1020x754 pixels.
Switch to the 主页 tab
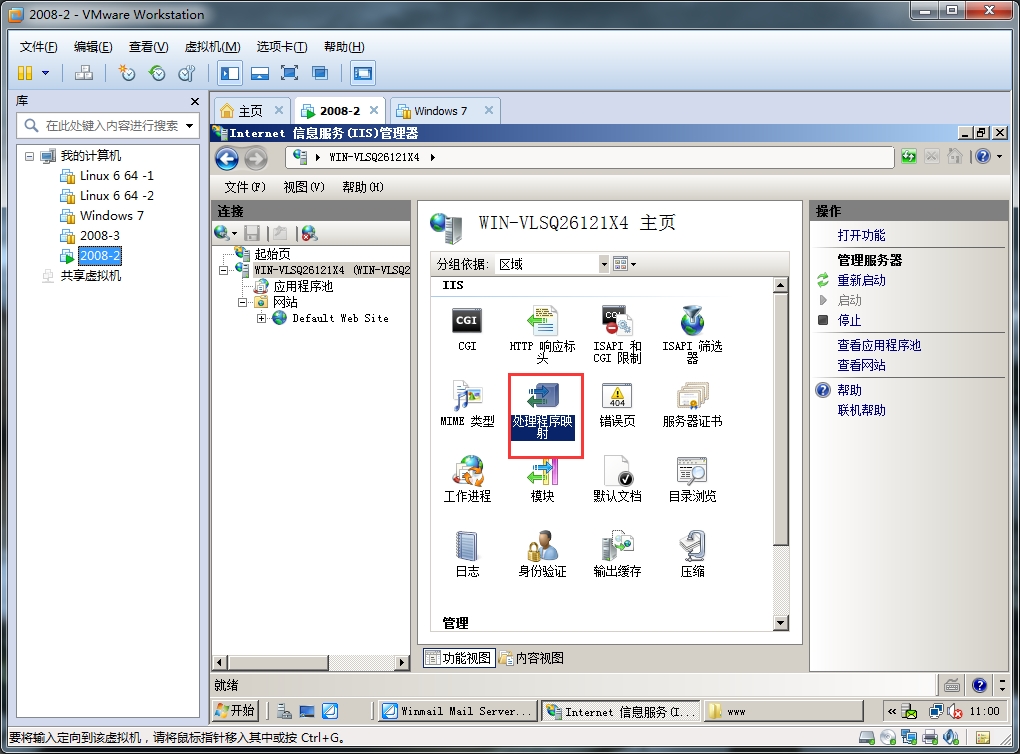251,111
